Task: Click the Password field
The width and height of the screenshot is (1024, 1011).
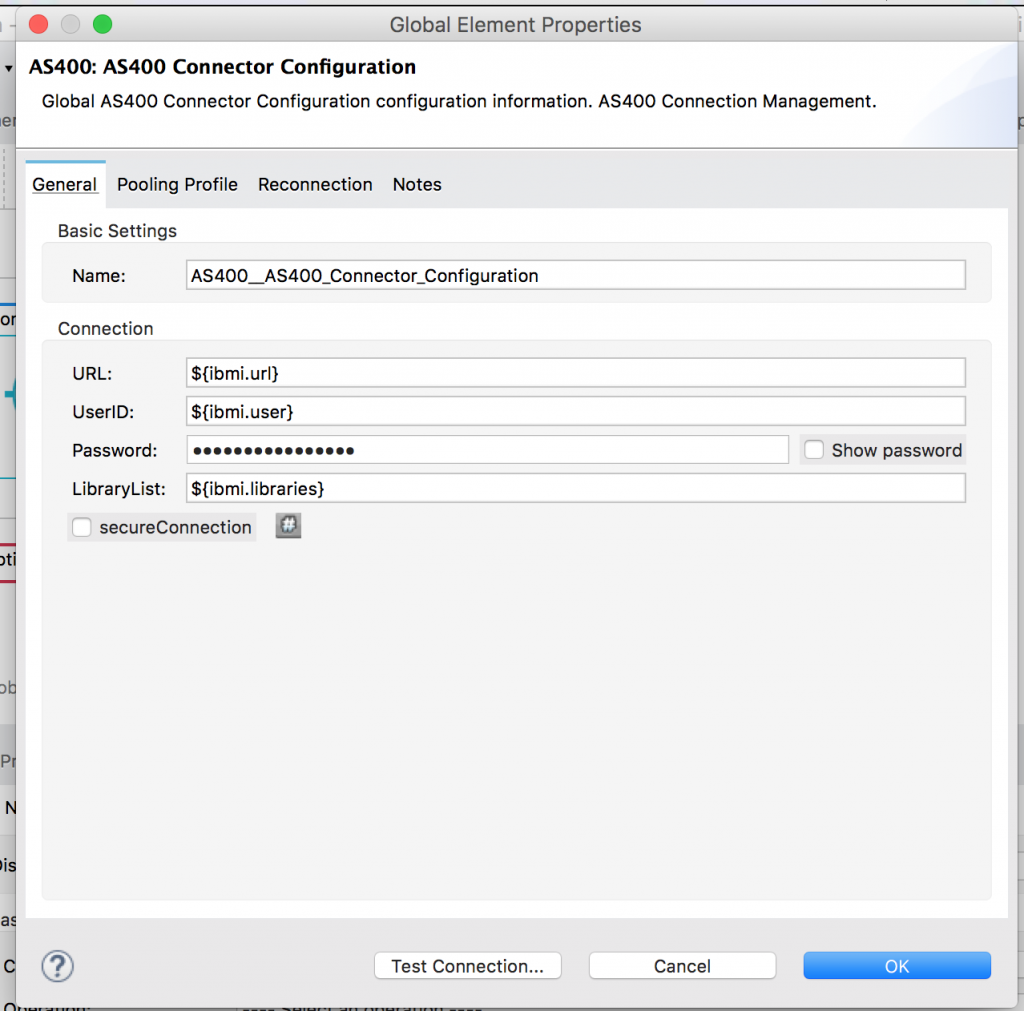Action: [487, 450]
